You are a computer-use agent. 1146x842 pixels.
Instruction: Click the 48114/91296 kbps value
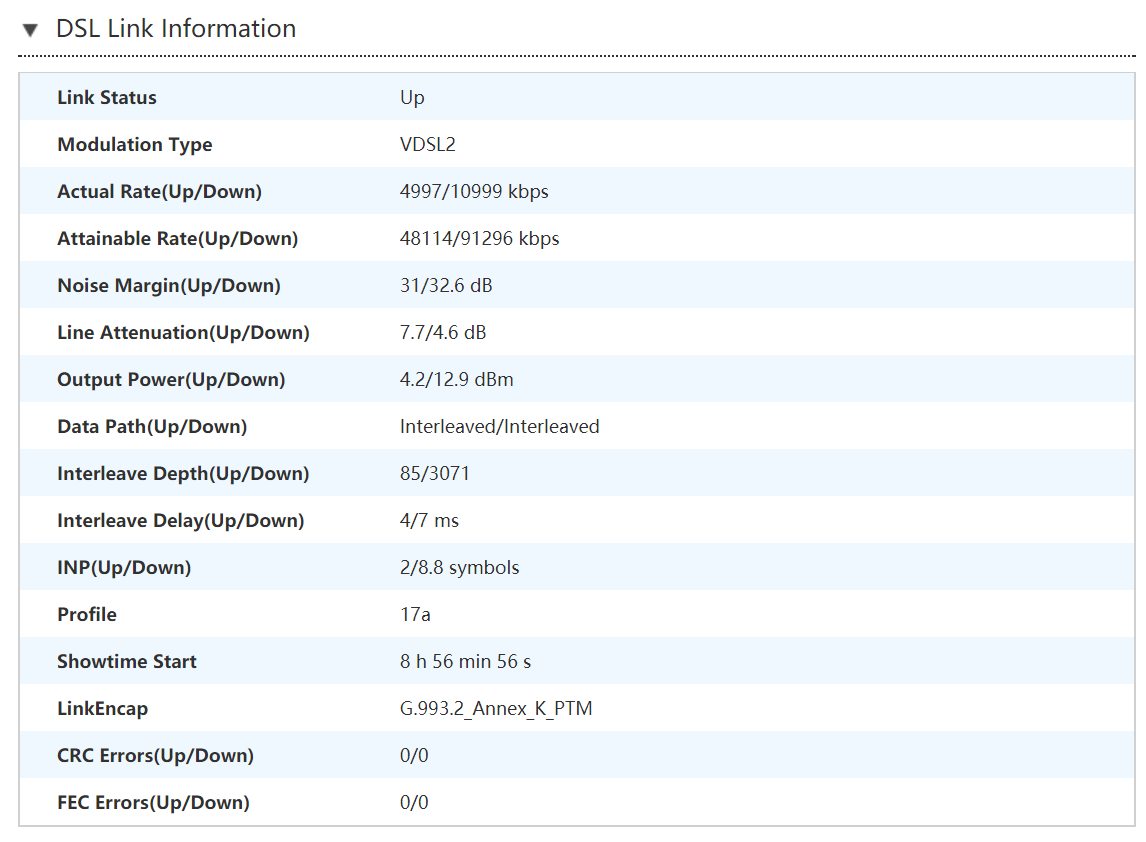coord(479,238)
